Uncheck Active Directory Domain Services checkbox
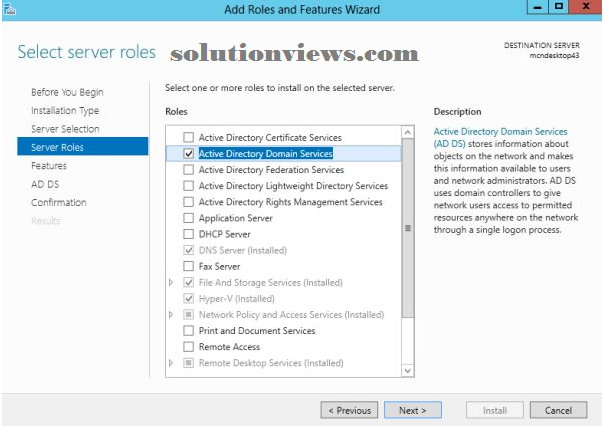Image resolution: width=603 pixels, height=426 pixels. (188, 153)
